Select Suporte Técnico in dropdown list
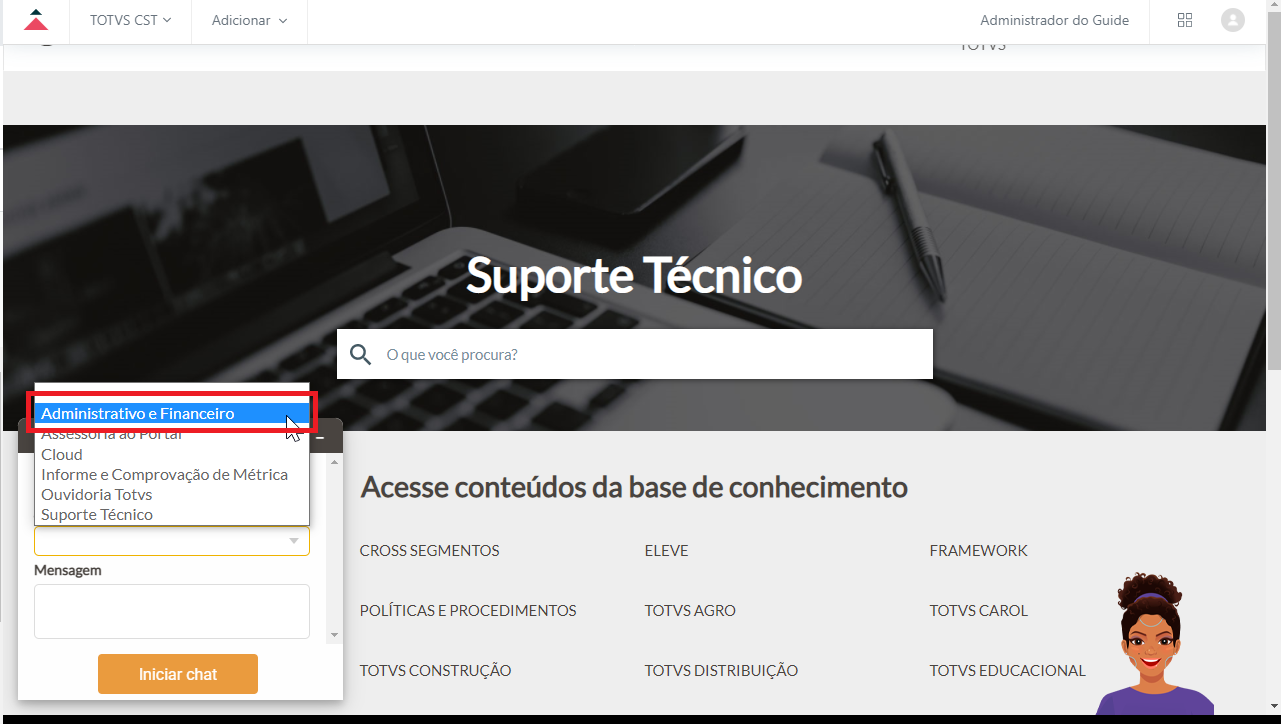 (x=172, y=514)
